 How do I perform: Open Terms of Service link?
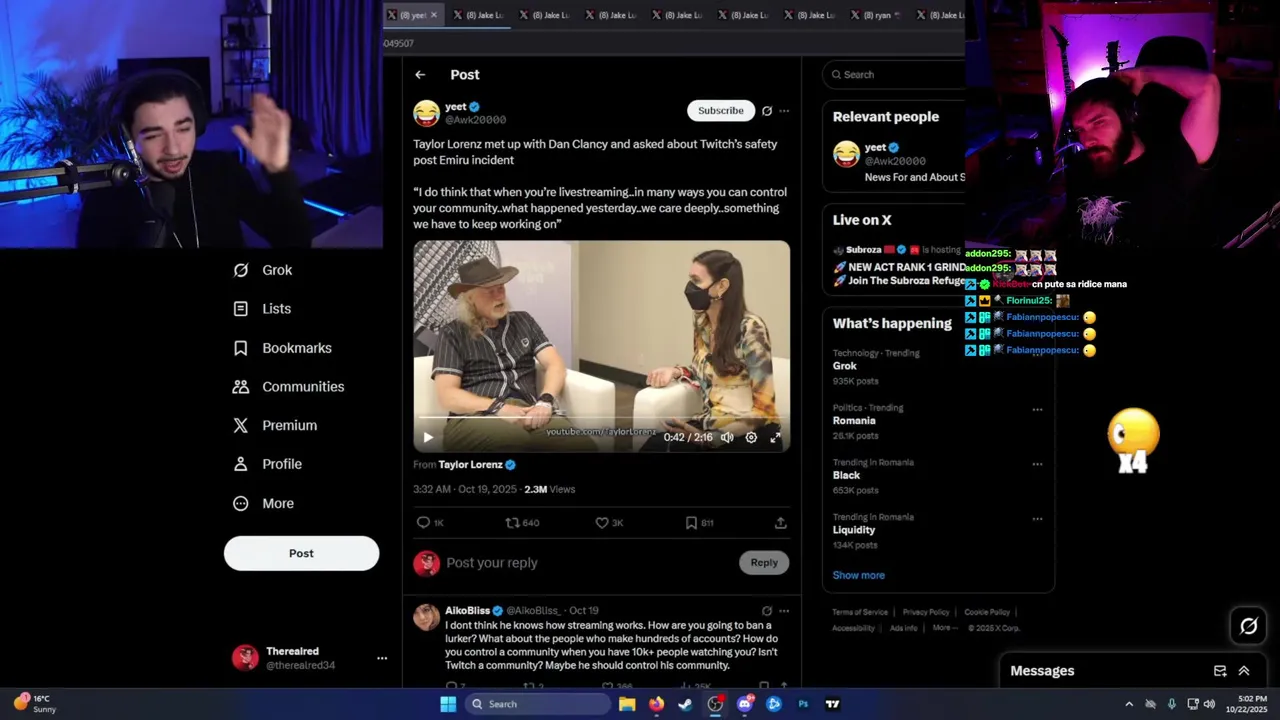860,612
